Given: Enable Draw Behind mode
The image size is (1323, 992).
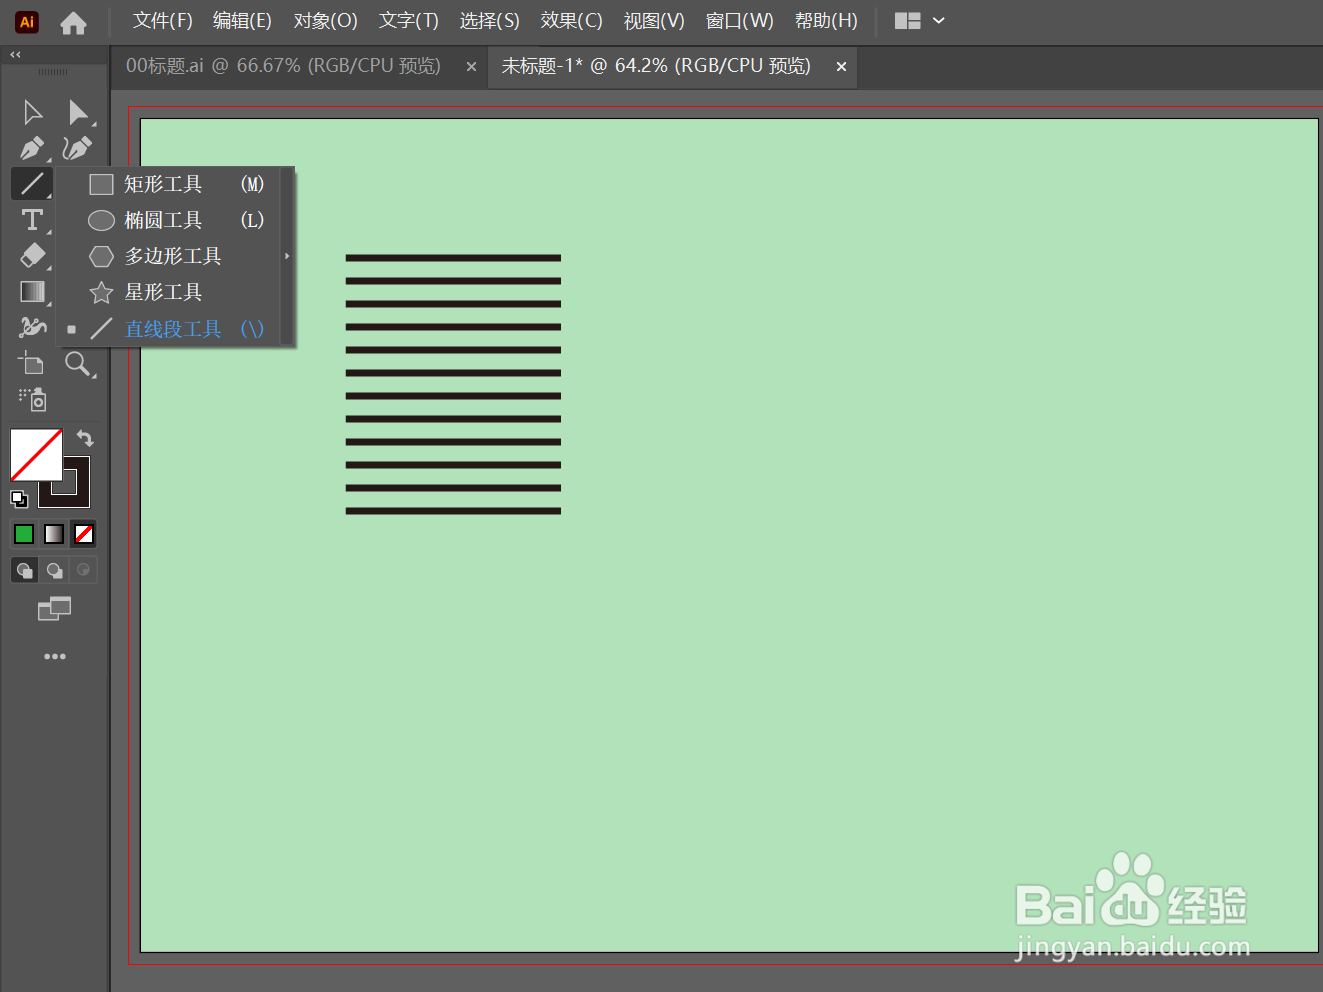Looking at the screenshot, I should pyautogui.click(x=54, y=570).
